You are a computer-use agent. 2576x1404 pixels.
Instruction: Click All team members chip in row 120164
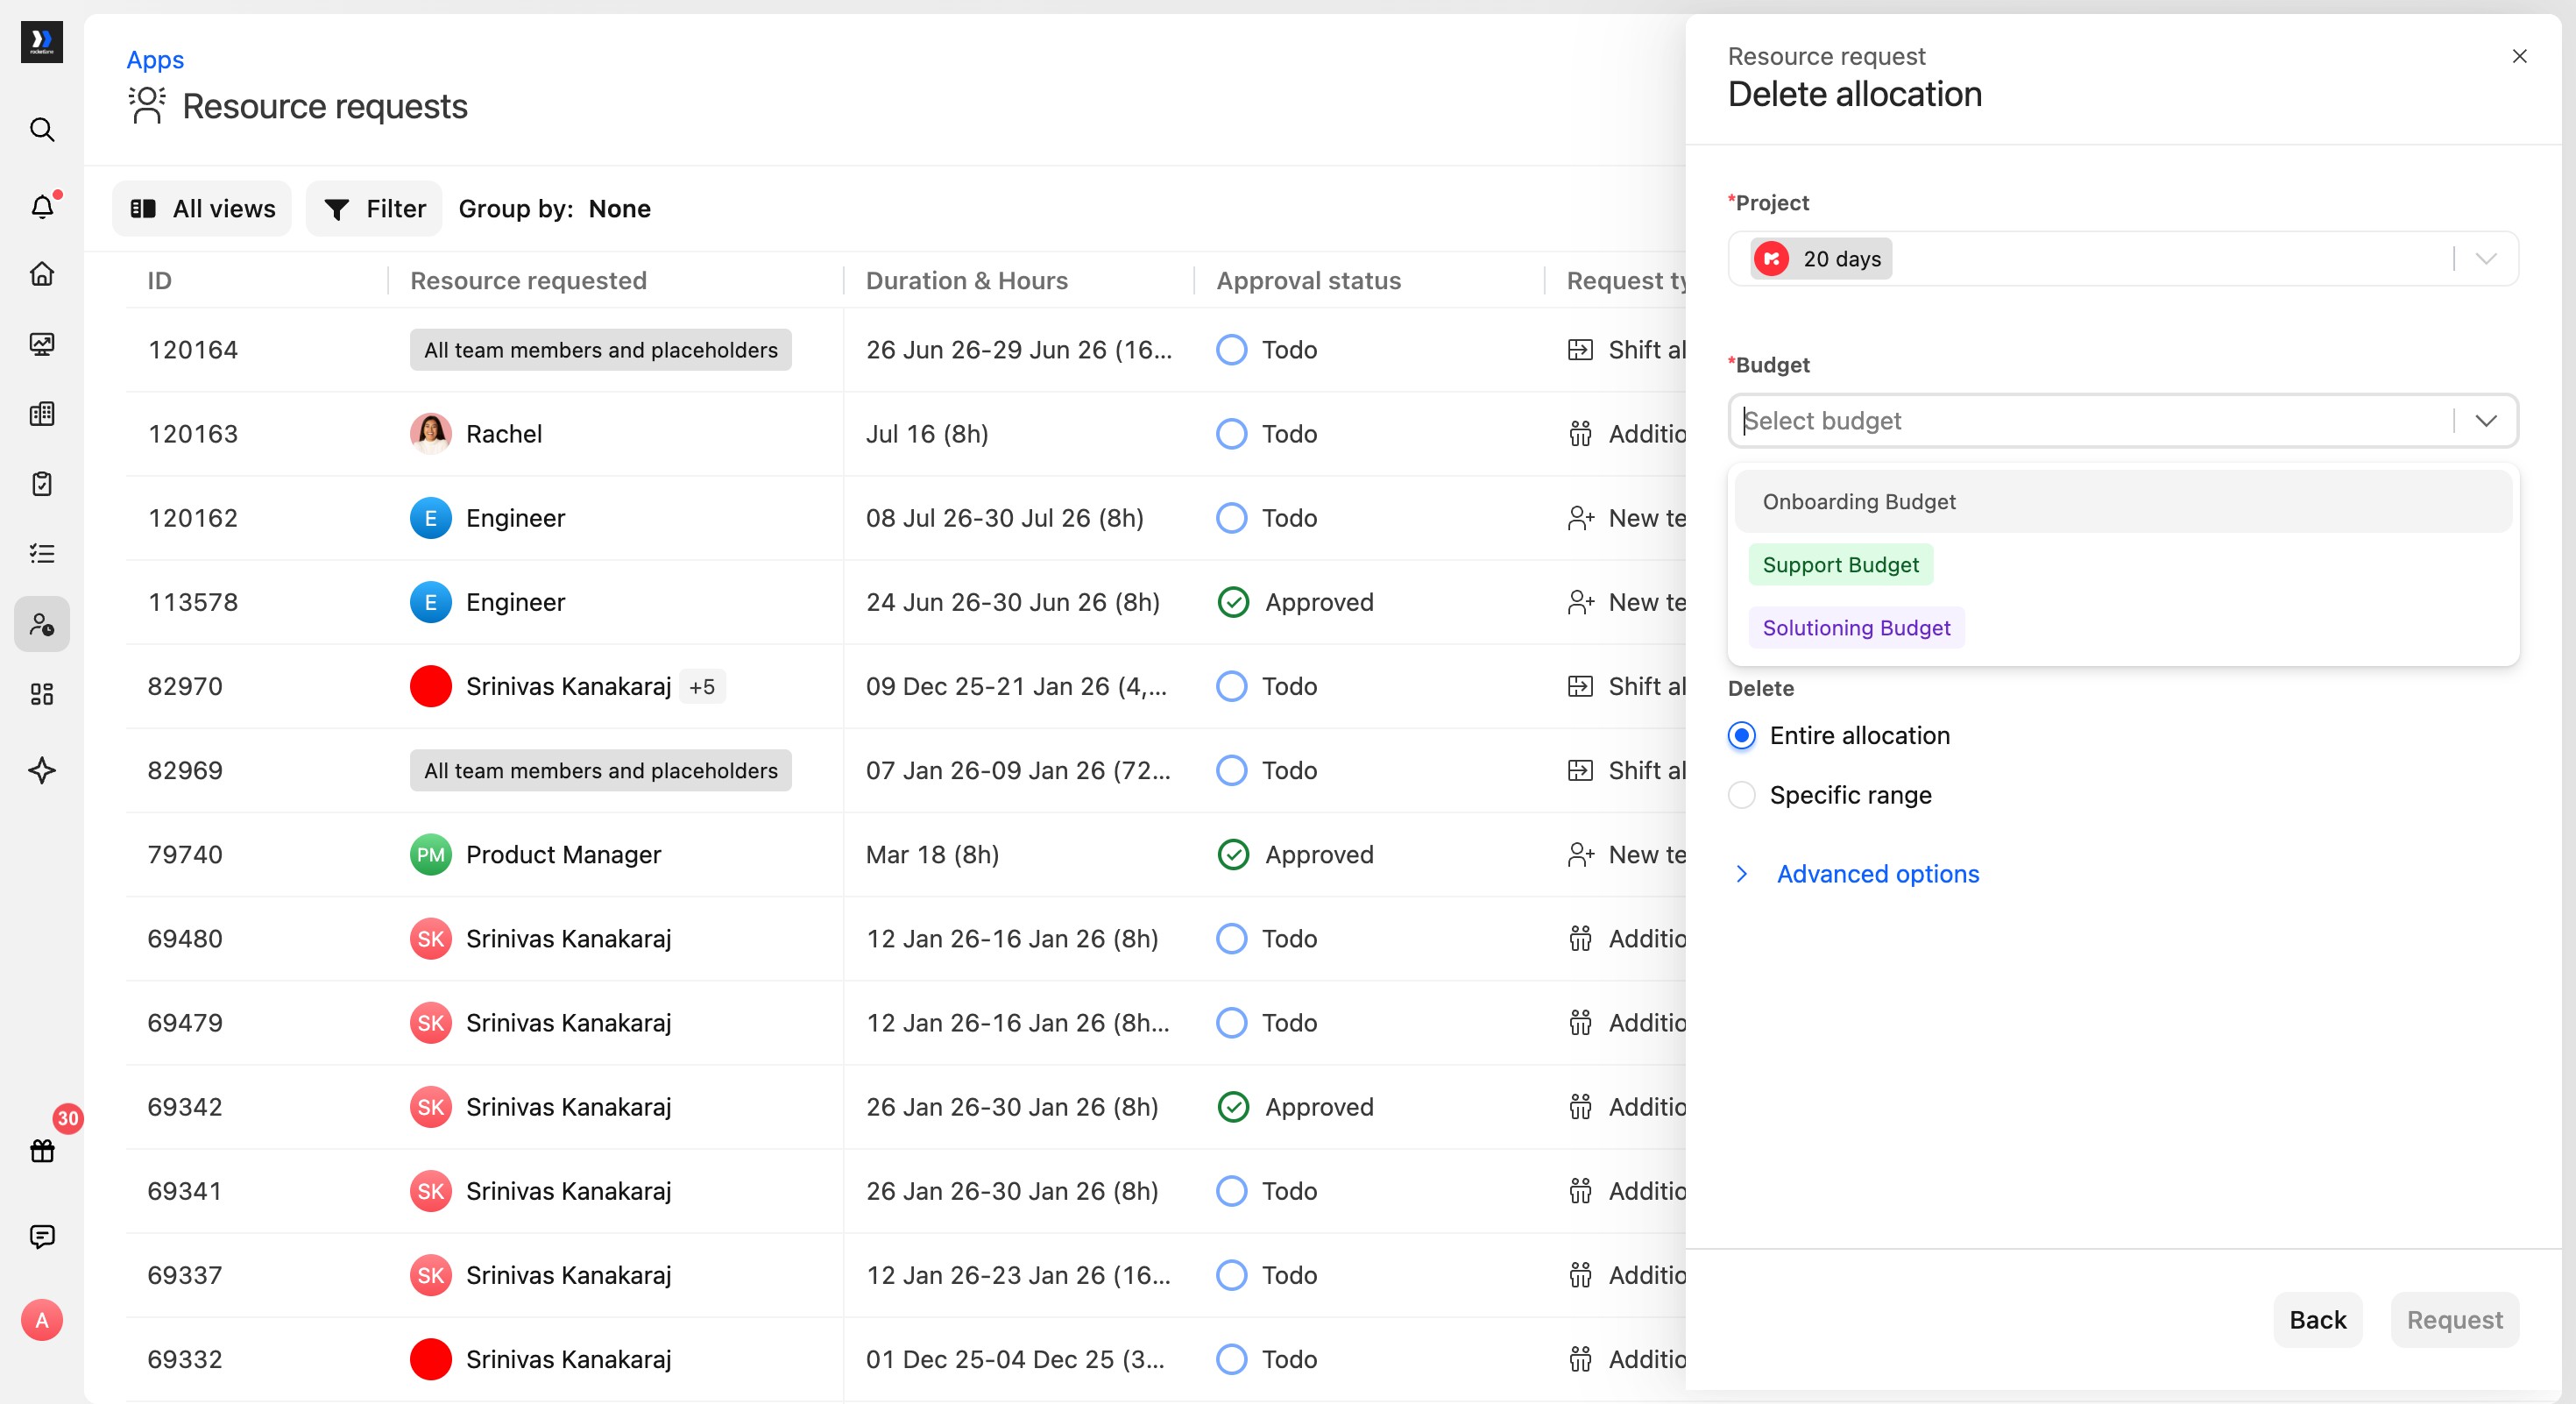[x=600, y=350]
